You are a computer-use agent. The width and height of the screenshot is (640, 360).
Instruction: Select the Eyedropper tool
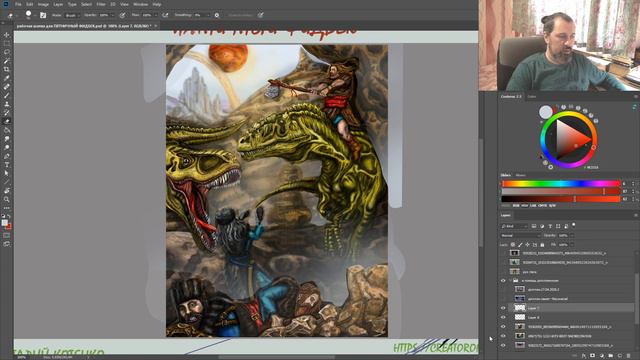(x=7, y=78)
